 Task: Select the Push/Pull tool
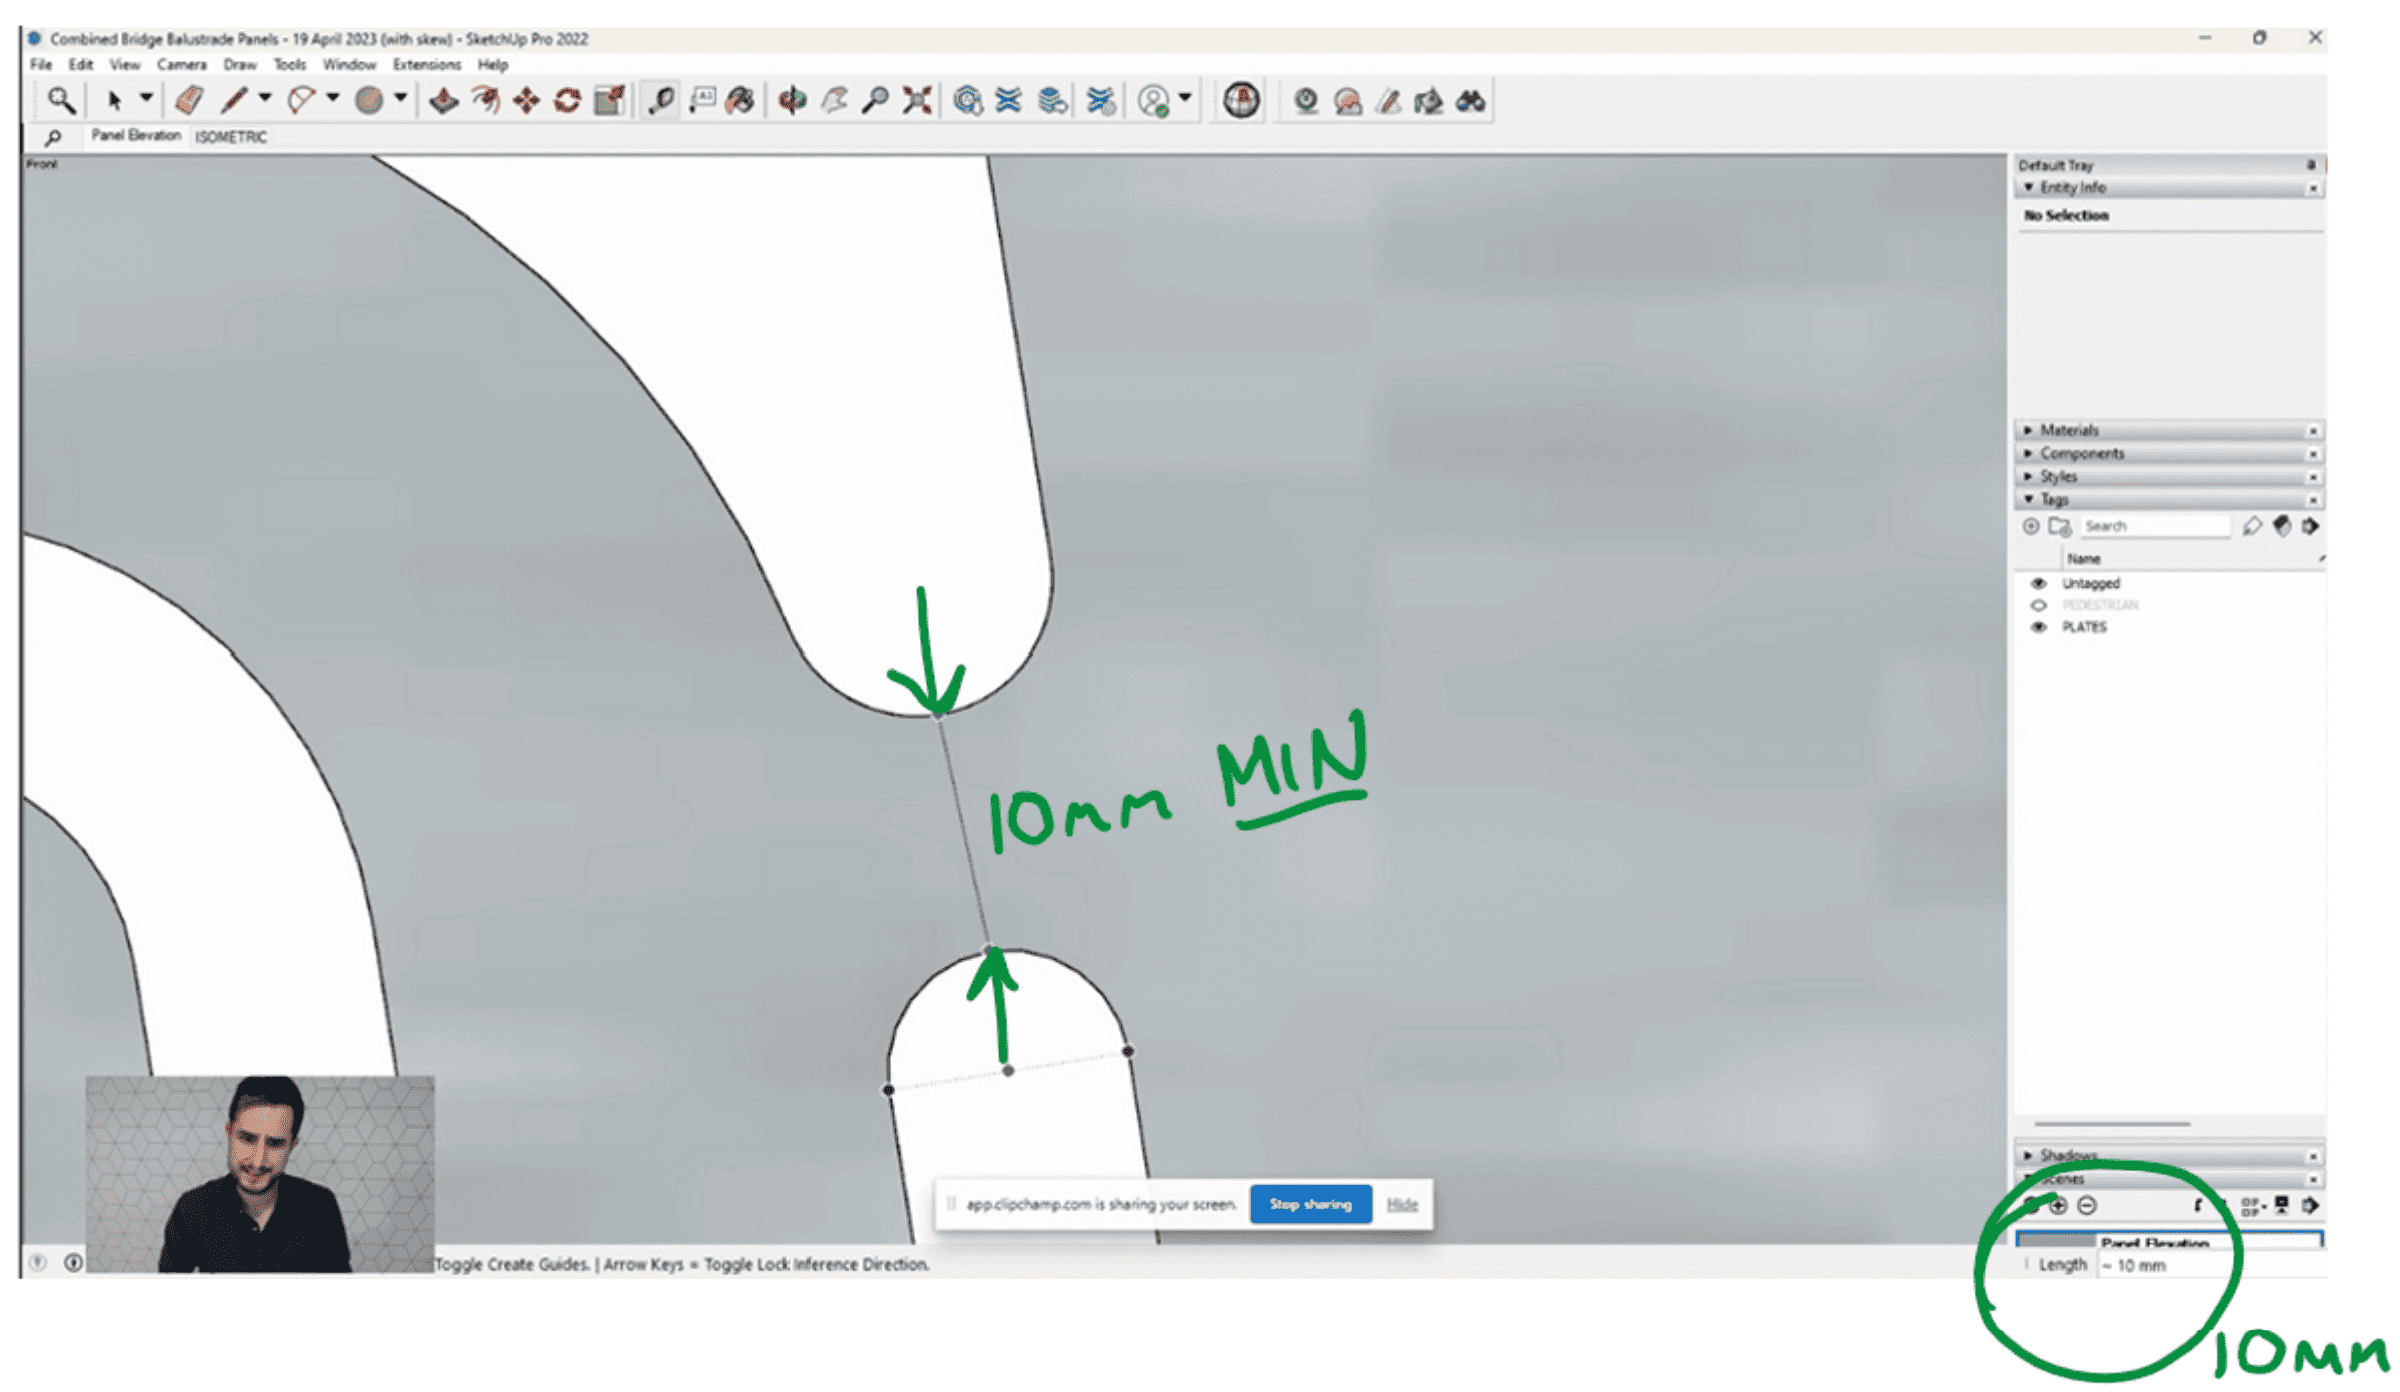point(443,101)
